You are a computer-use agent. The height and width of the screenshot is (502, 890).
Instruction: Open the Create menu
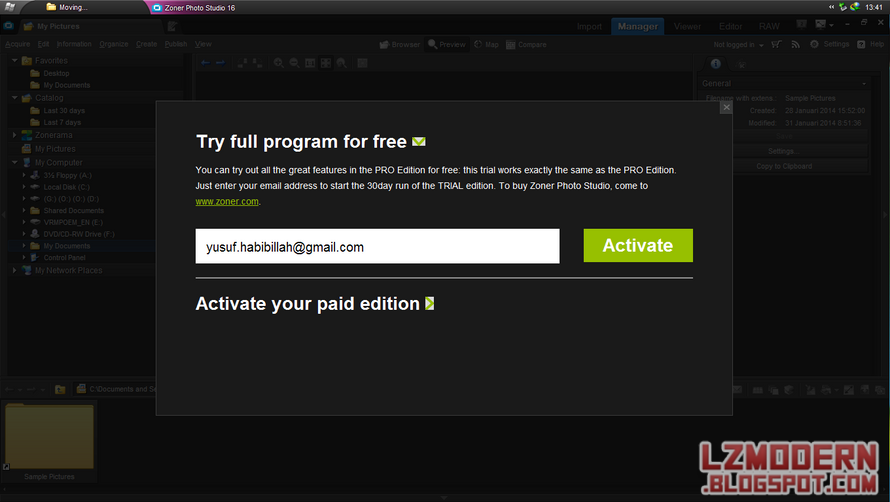pos(146,44)
